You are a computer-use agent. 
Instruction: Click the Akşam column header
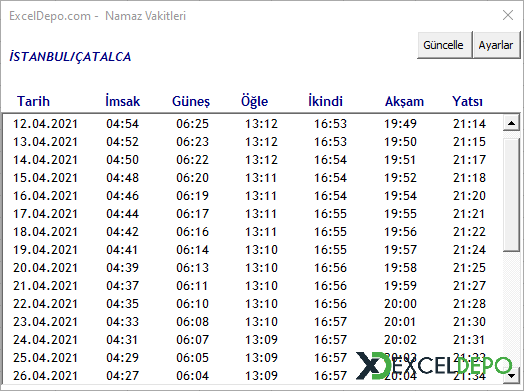coord(404,102)
